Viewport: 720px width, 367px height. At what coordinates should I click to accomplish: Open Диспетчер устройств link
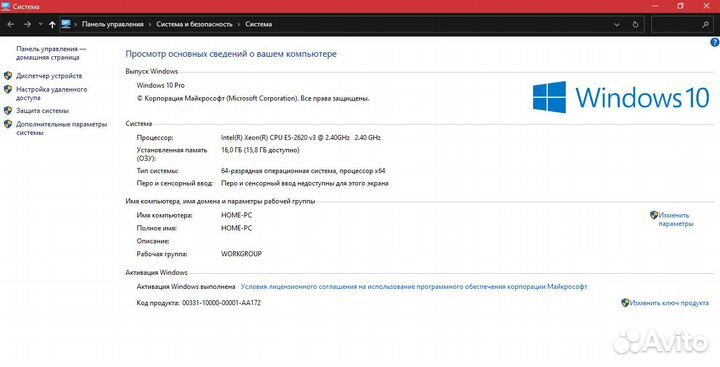[49, 76]
